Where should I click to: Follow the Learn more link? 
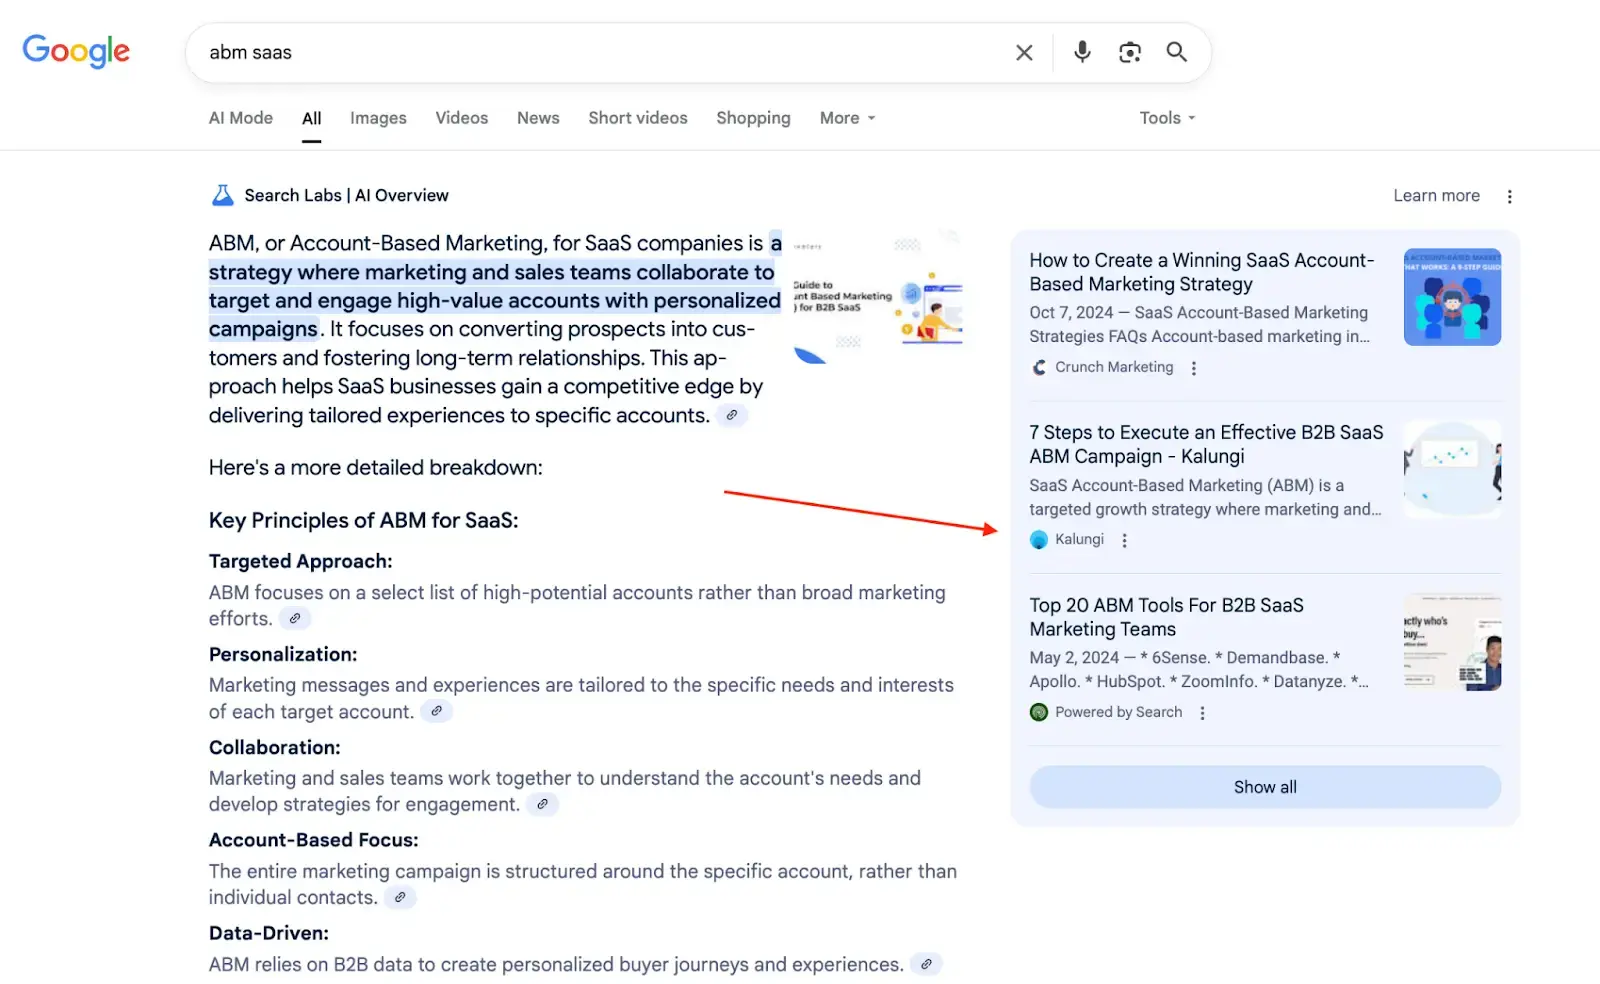(x=1436, y=196)
